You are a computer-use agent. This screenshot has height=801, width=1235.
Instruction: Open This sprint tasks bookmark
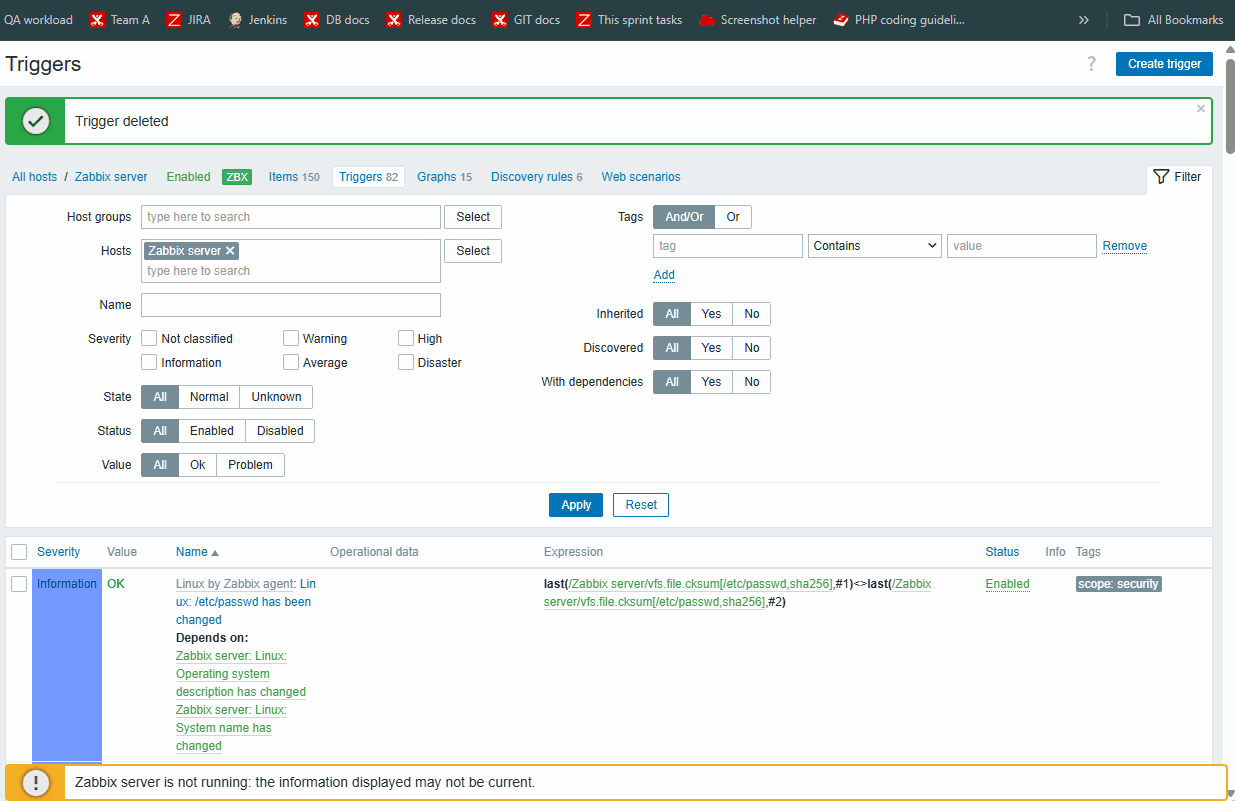coord(629,20)
